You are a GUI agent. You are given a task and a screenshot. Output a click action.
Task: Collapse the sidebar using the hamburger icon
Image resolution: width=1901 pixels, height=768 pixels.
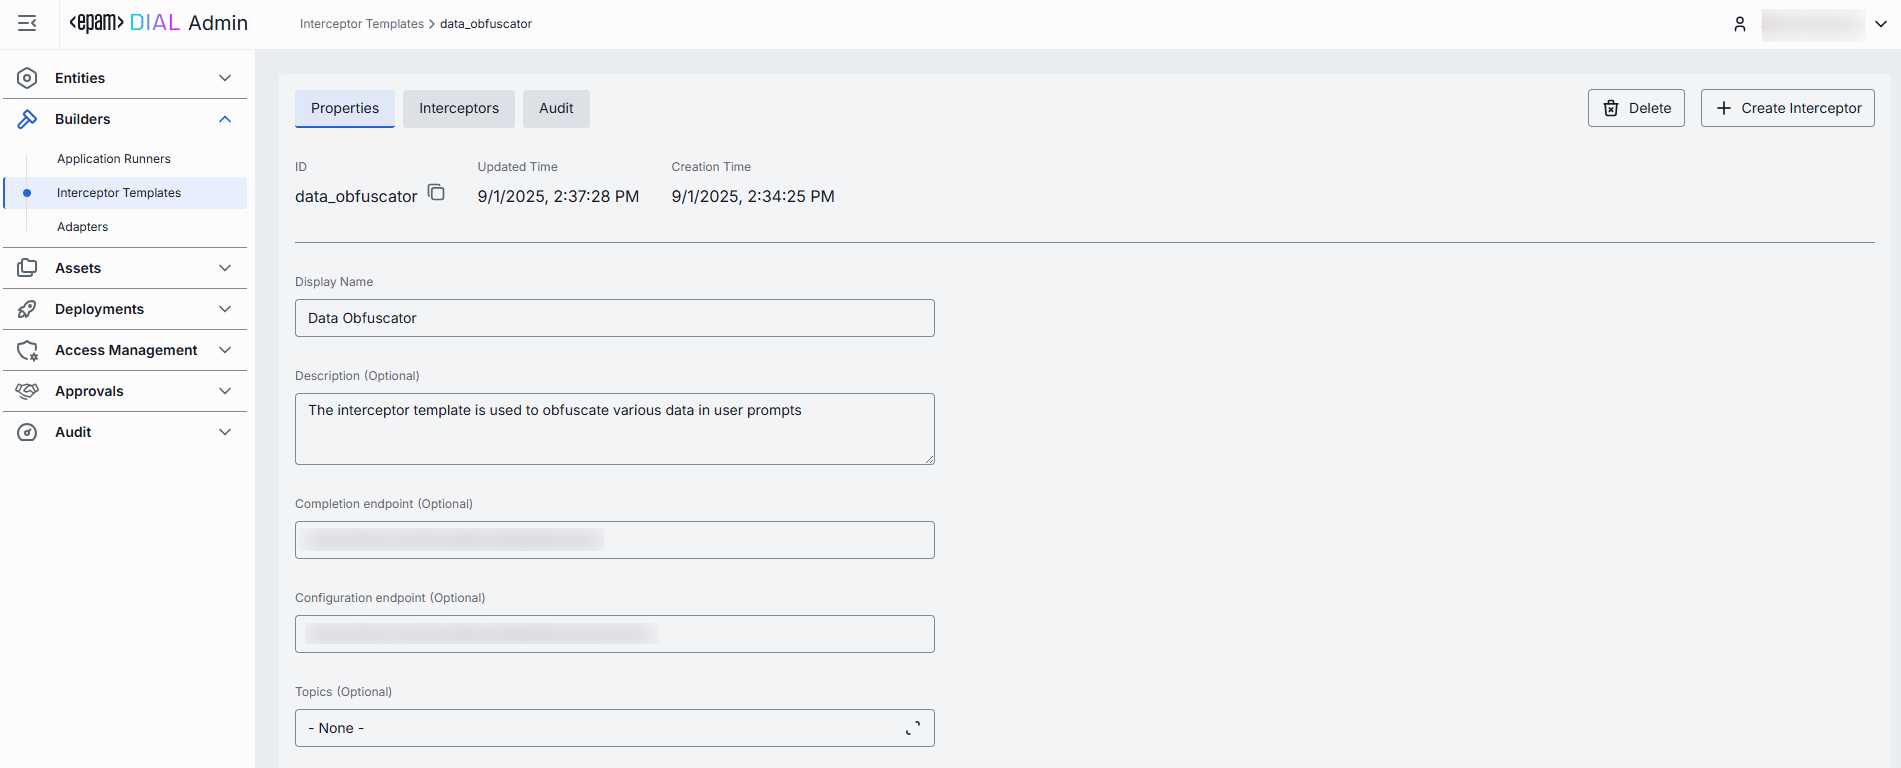pos(27,23)
